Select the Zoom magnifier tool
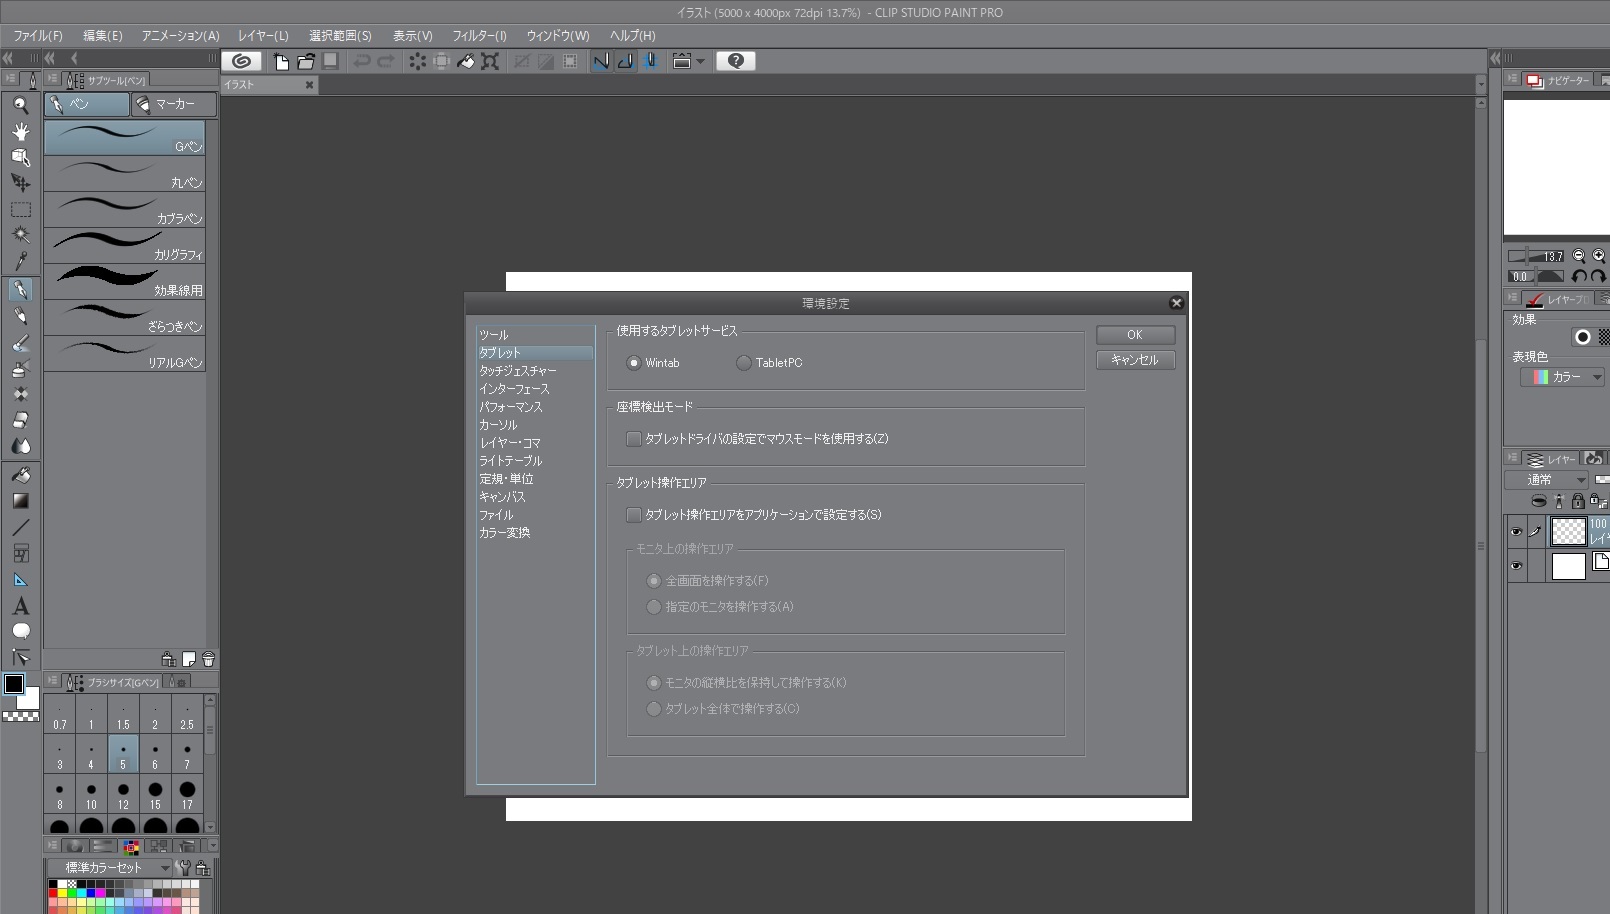 point(20,105)
